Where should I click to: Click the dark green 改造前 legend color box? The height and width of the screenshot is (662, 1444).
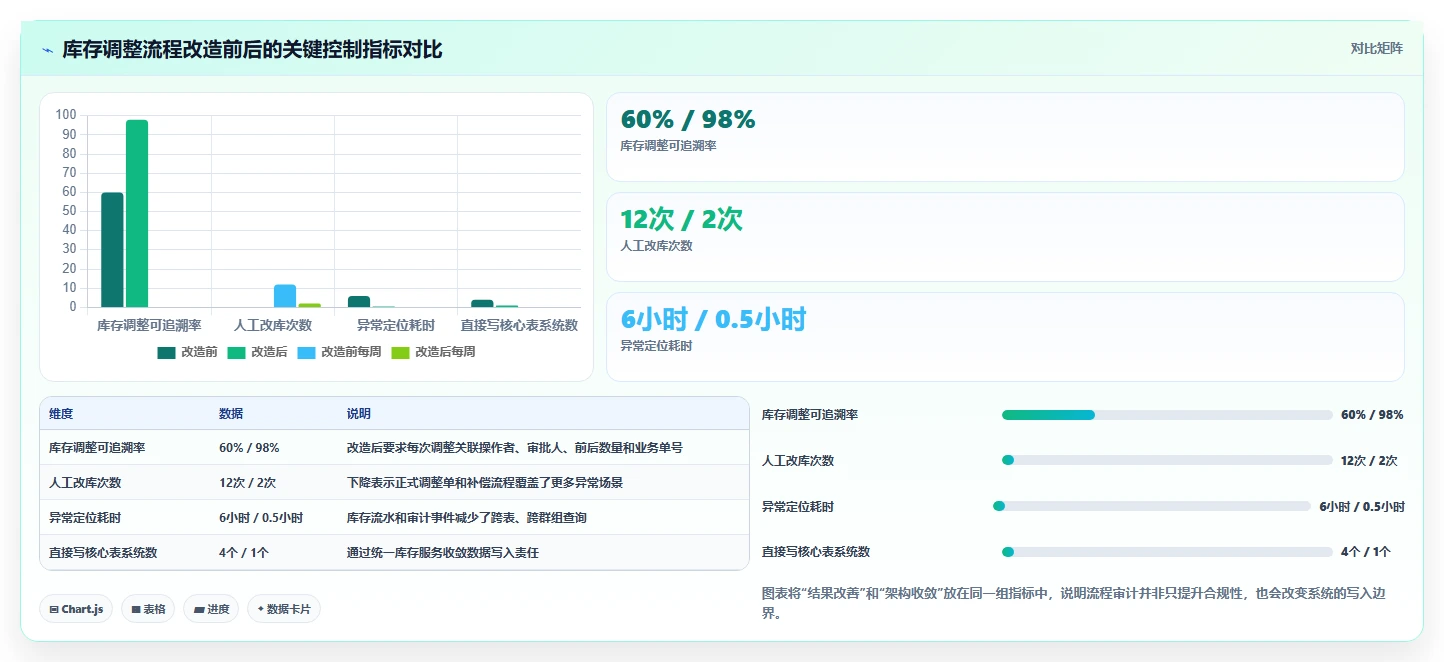click(167, 352)
